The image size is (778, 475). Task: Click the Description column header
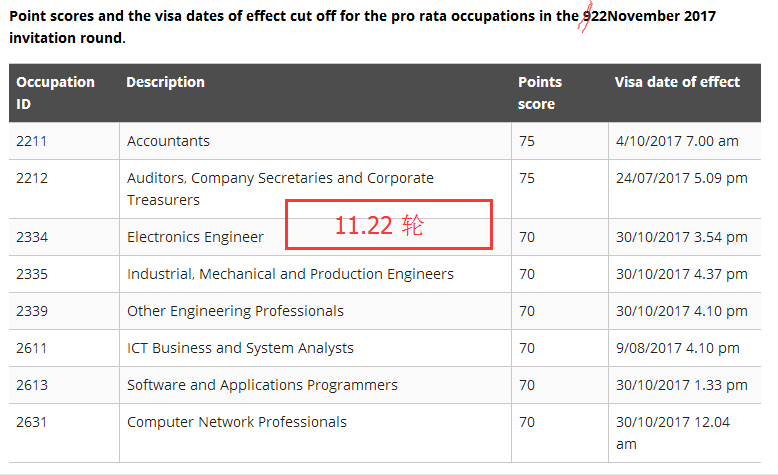[x=165, y=82]
